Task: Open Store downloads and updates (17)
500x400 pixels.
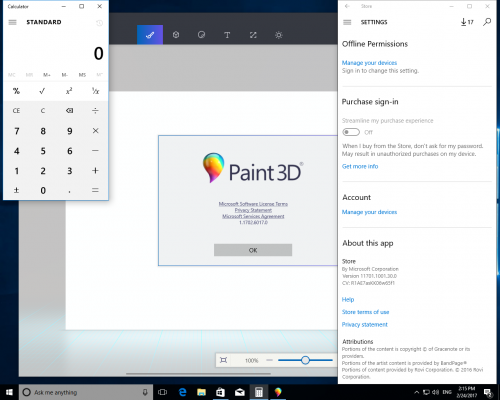Action: [x=467, y=22]
